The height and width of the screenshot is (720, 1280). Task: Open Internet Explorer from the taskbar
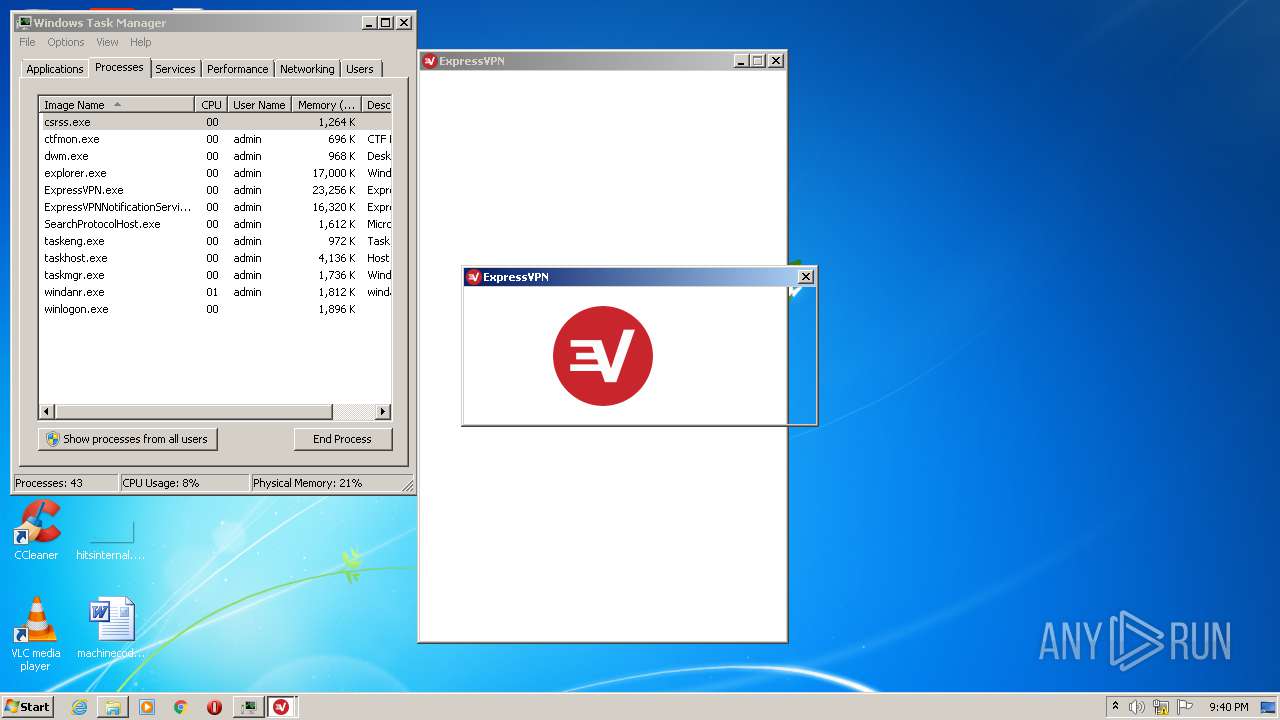[79, 707]
